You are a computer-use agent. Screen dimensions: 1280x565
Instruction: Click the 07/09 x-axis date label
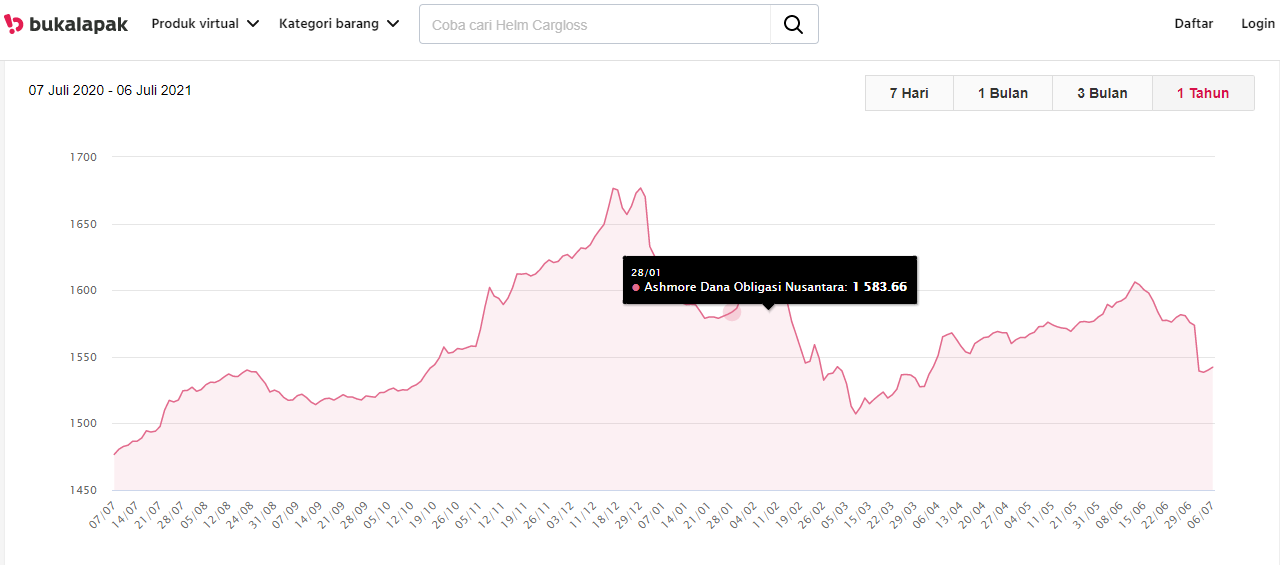point(286,515)
